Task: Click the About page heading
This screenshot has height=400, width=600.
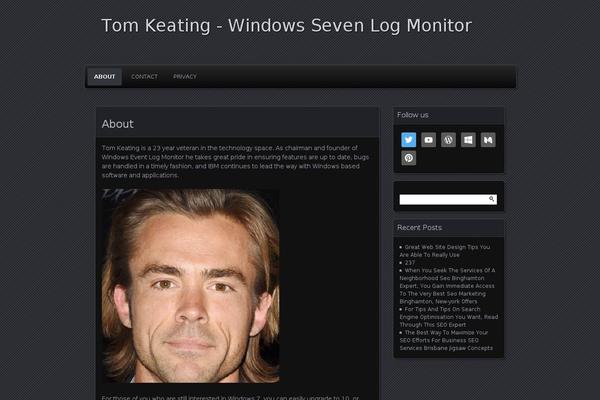Action: 117,124
